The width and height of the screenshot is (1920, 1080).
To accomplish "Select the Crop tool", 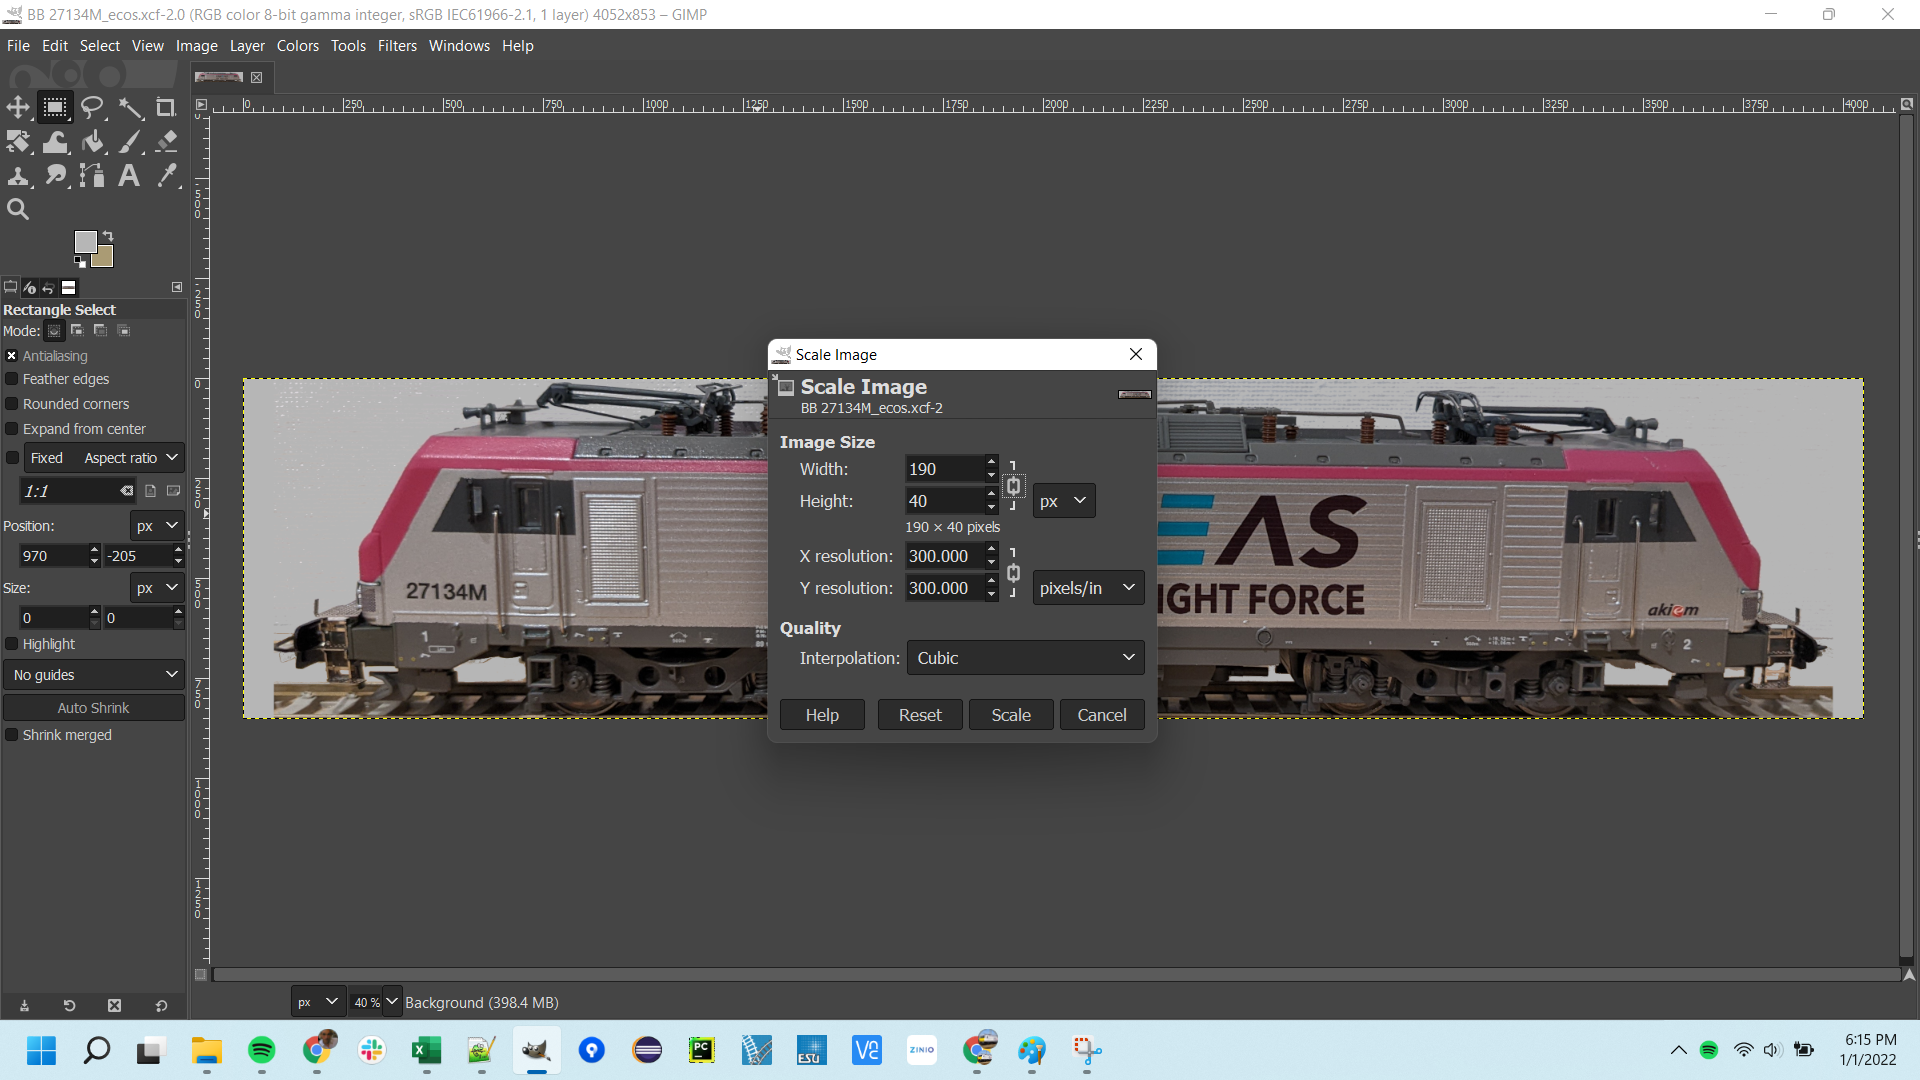I will coord(166,107).
